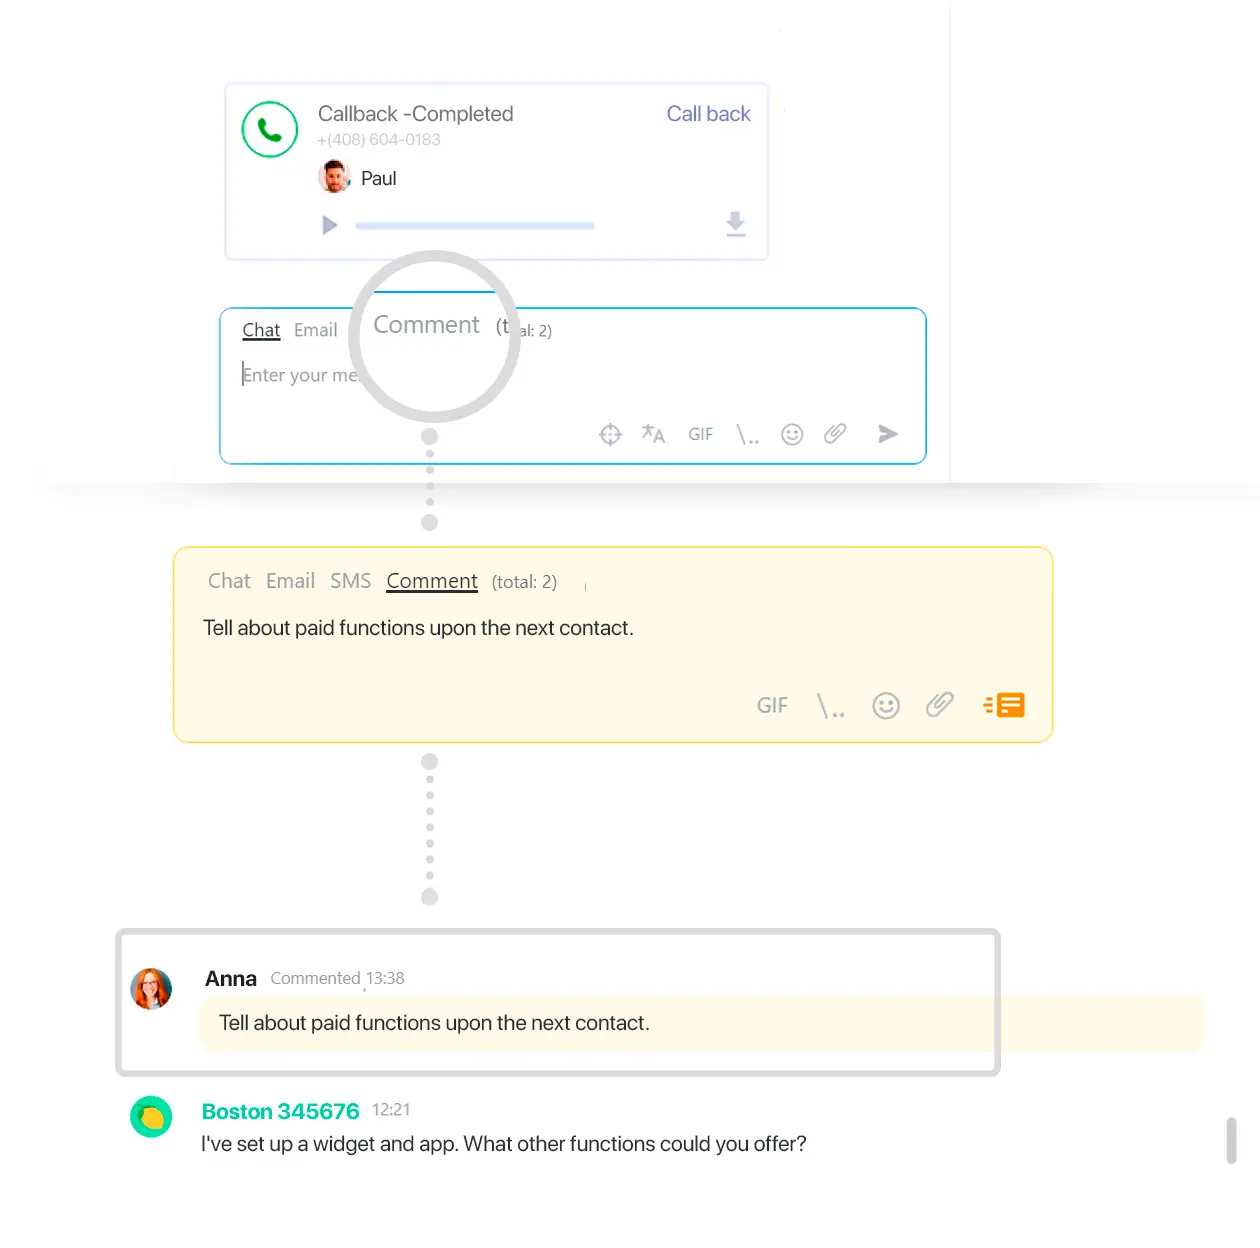Select the SMS tab in comment box
1260x1248 pixels.
350,581
